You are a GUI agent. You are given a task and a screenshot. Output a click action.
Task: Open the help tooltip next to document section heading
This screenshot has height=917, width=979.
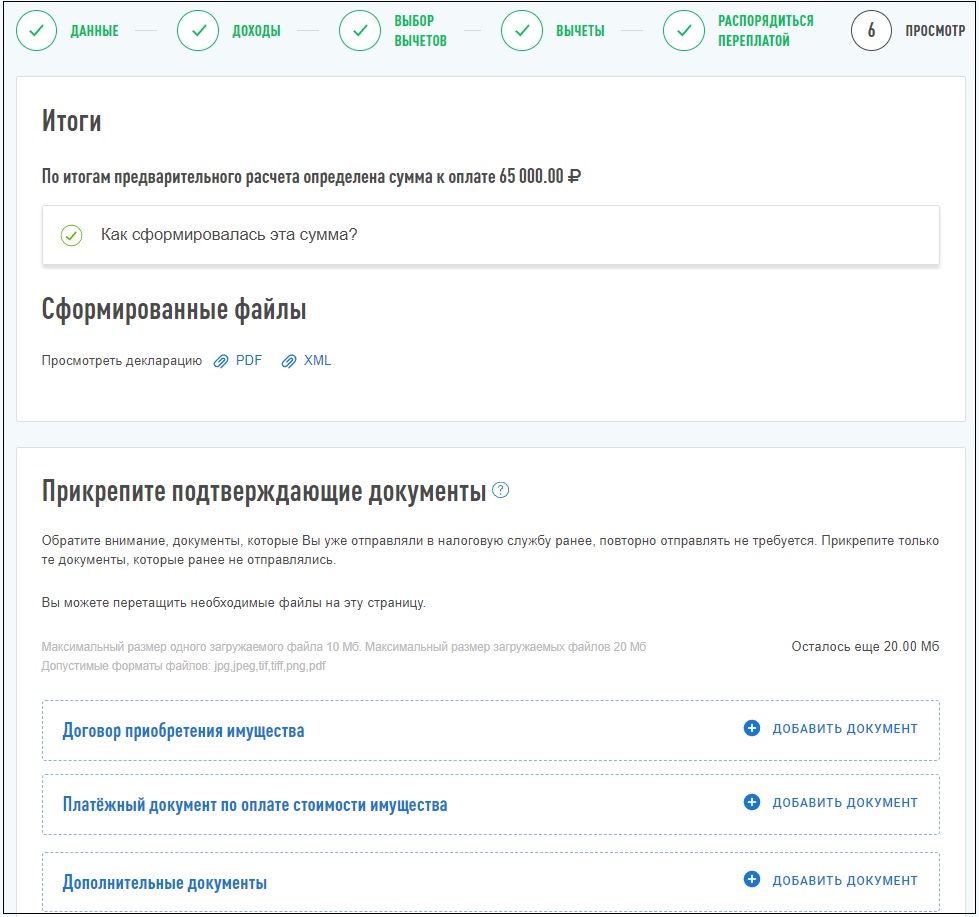[500, 490]
